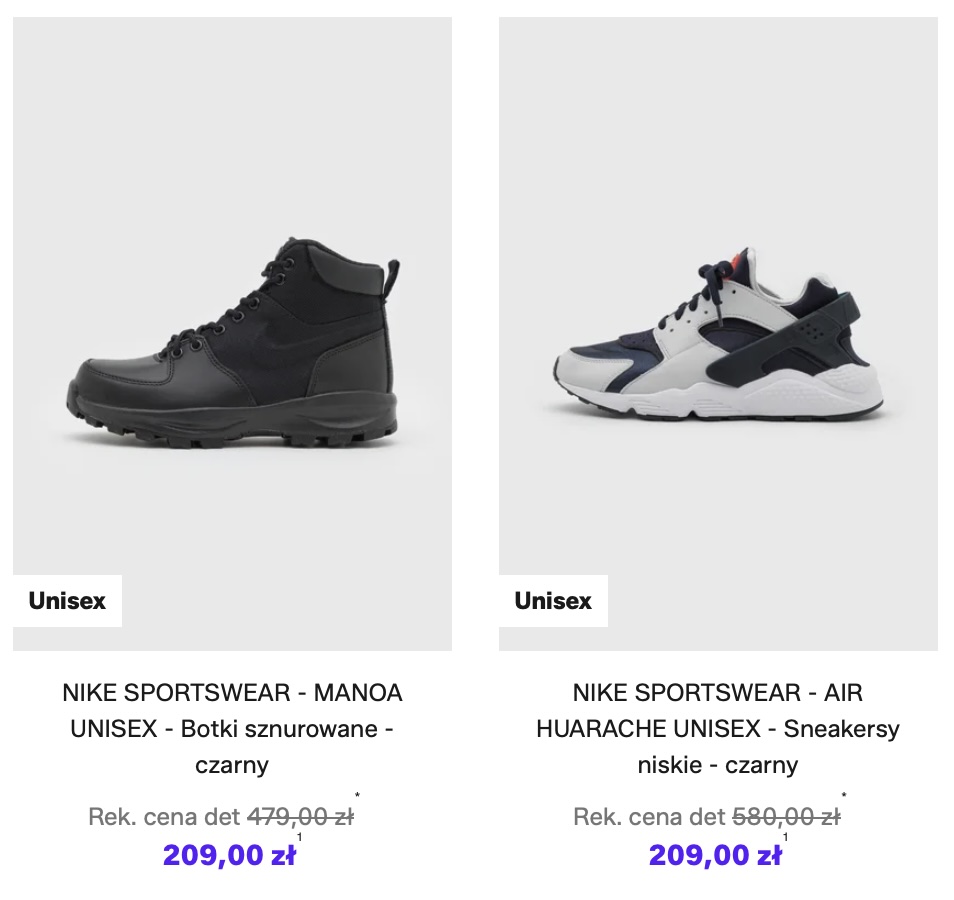Click "Botki sznurowane" in the Manoa title
The height and width of the screenshot is (900, 954).
(278, 729)
